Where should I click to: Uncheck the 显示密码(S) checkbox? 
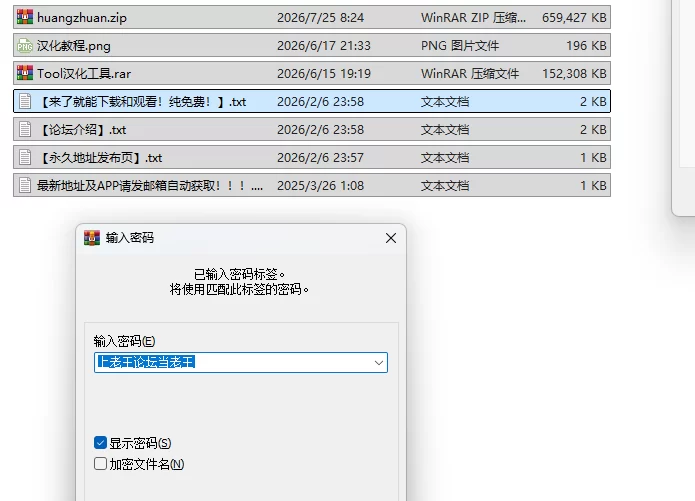[x=100, y=442]
